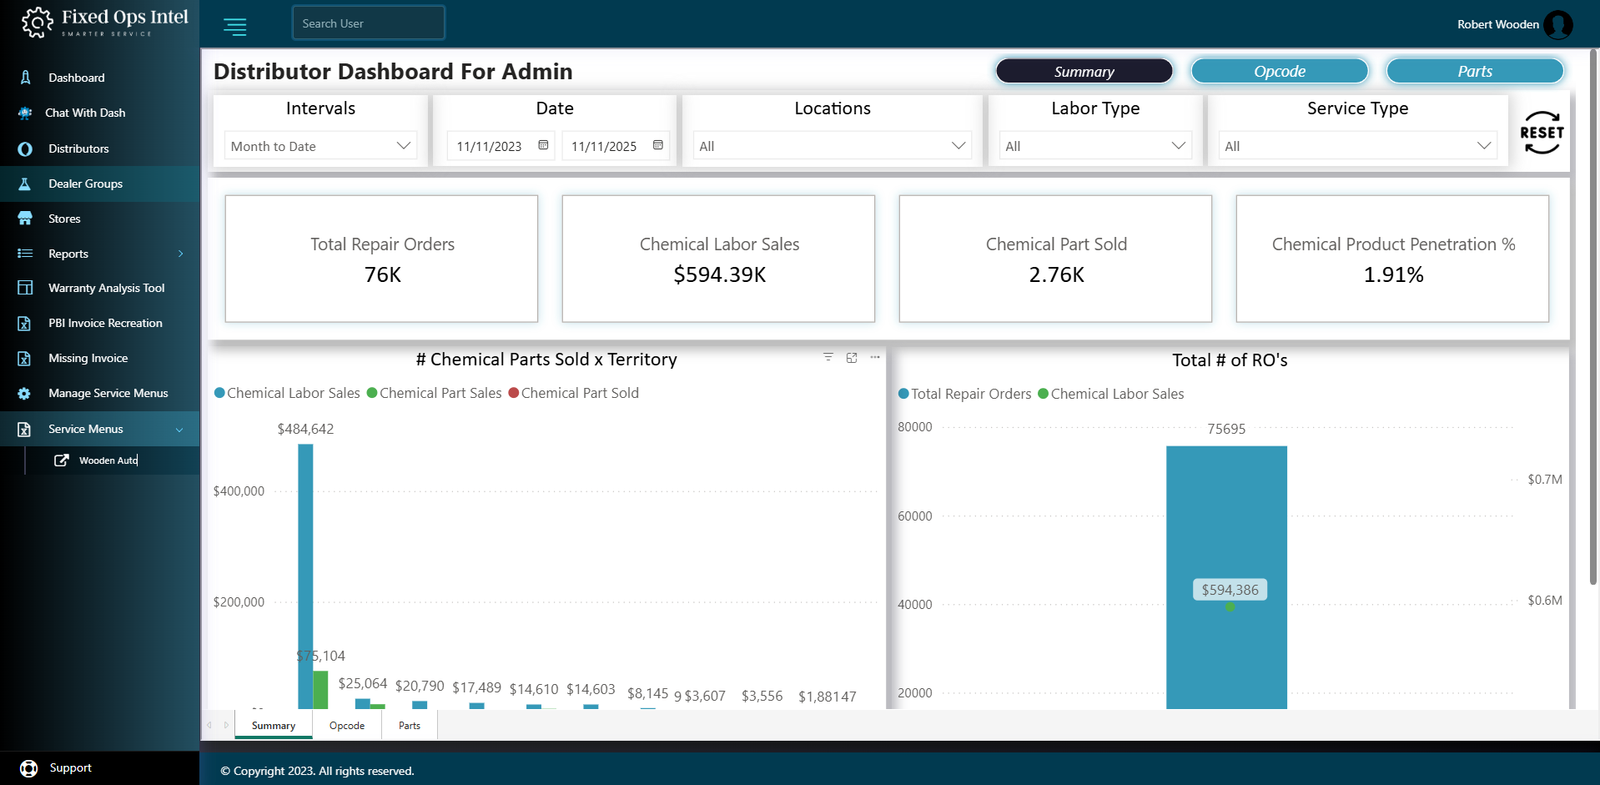Click the hamburger menu icon
This screenshot has height=785, width=1600.
[235, 27]
